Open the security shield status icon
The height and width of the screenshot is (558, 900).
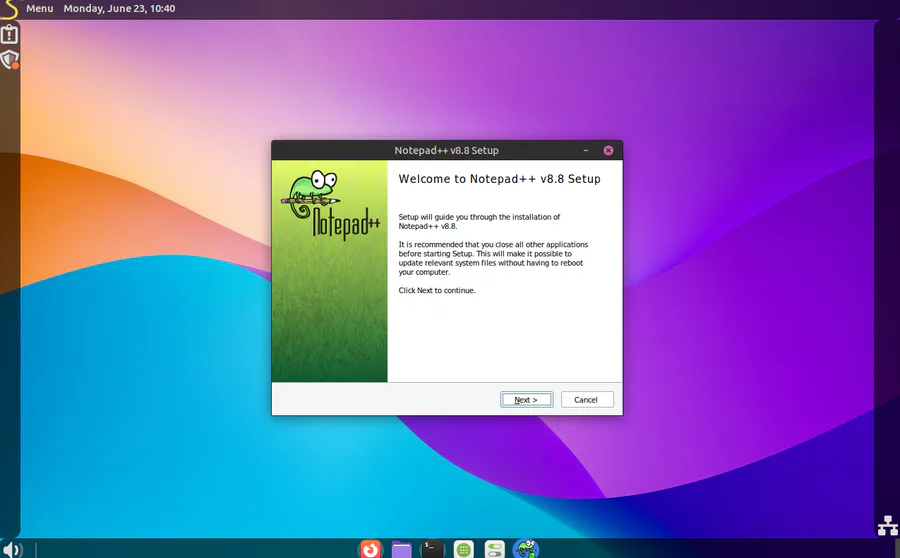(9, 60)
